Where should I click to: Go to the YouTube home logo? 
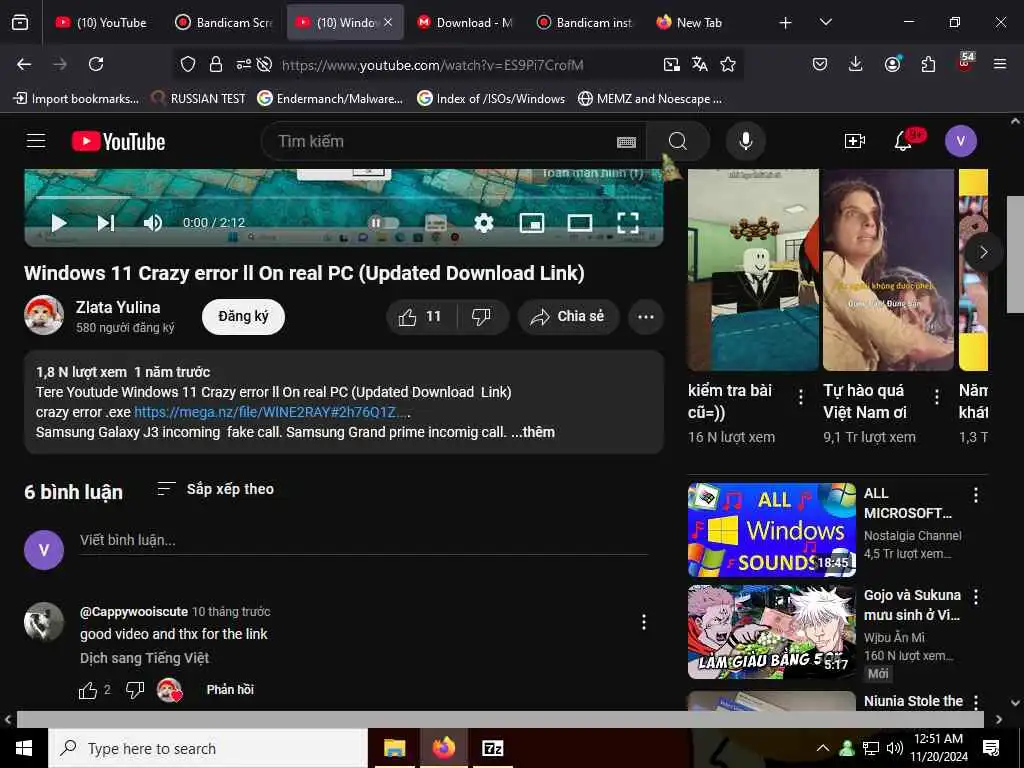tap(118, 142)
